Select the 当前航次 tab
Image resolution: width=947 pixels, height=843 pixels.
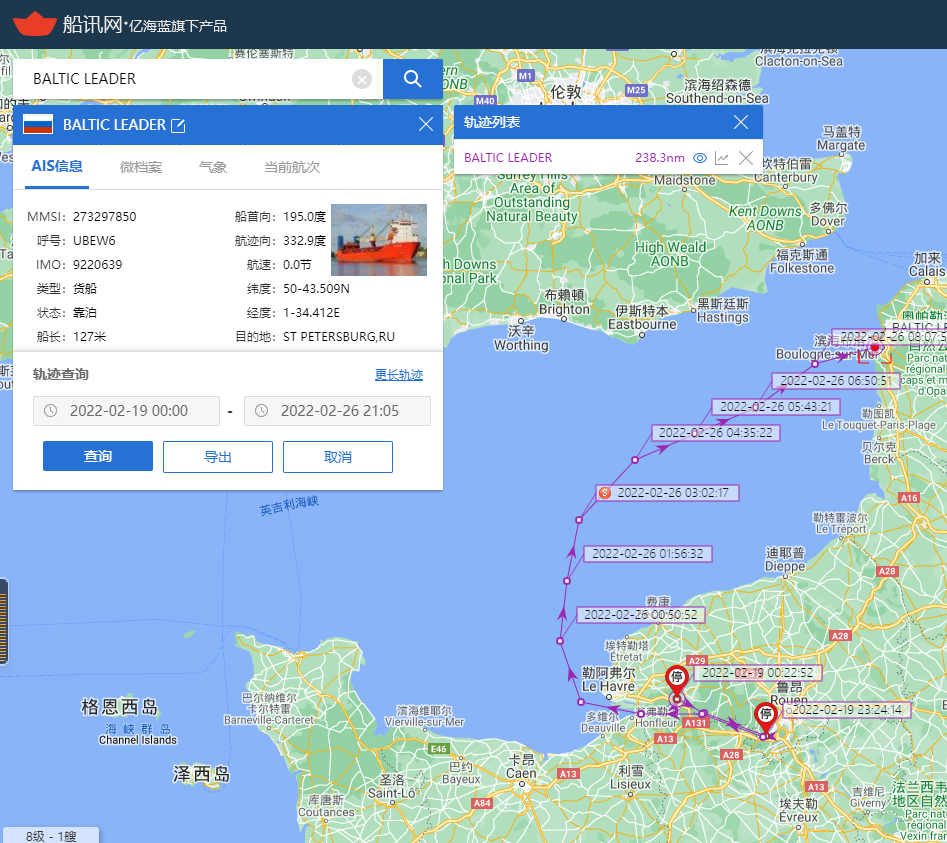coord(292,167)
